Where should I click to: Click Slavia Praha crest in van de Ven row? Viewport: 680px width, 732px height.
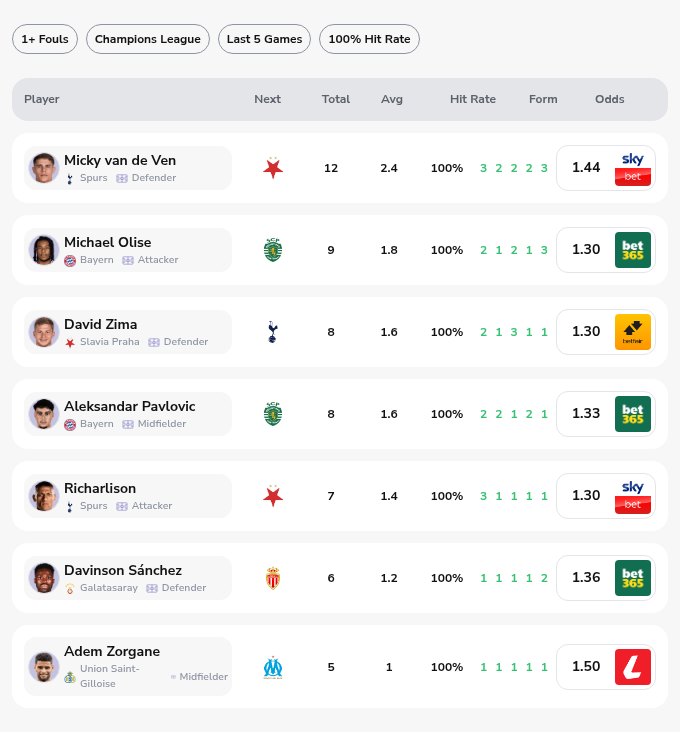[273, 168]
